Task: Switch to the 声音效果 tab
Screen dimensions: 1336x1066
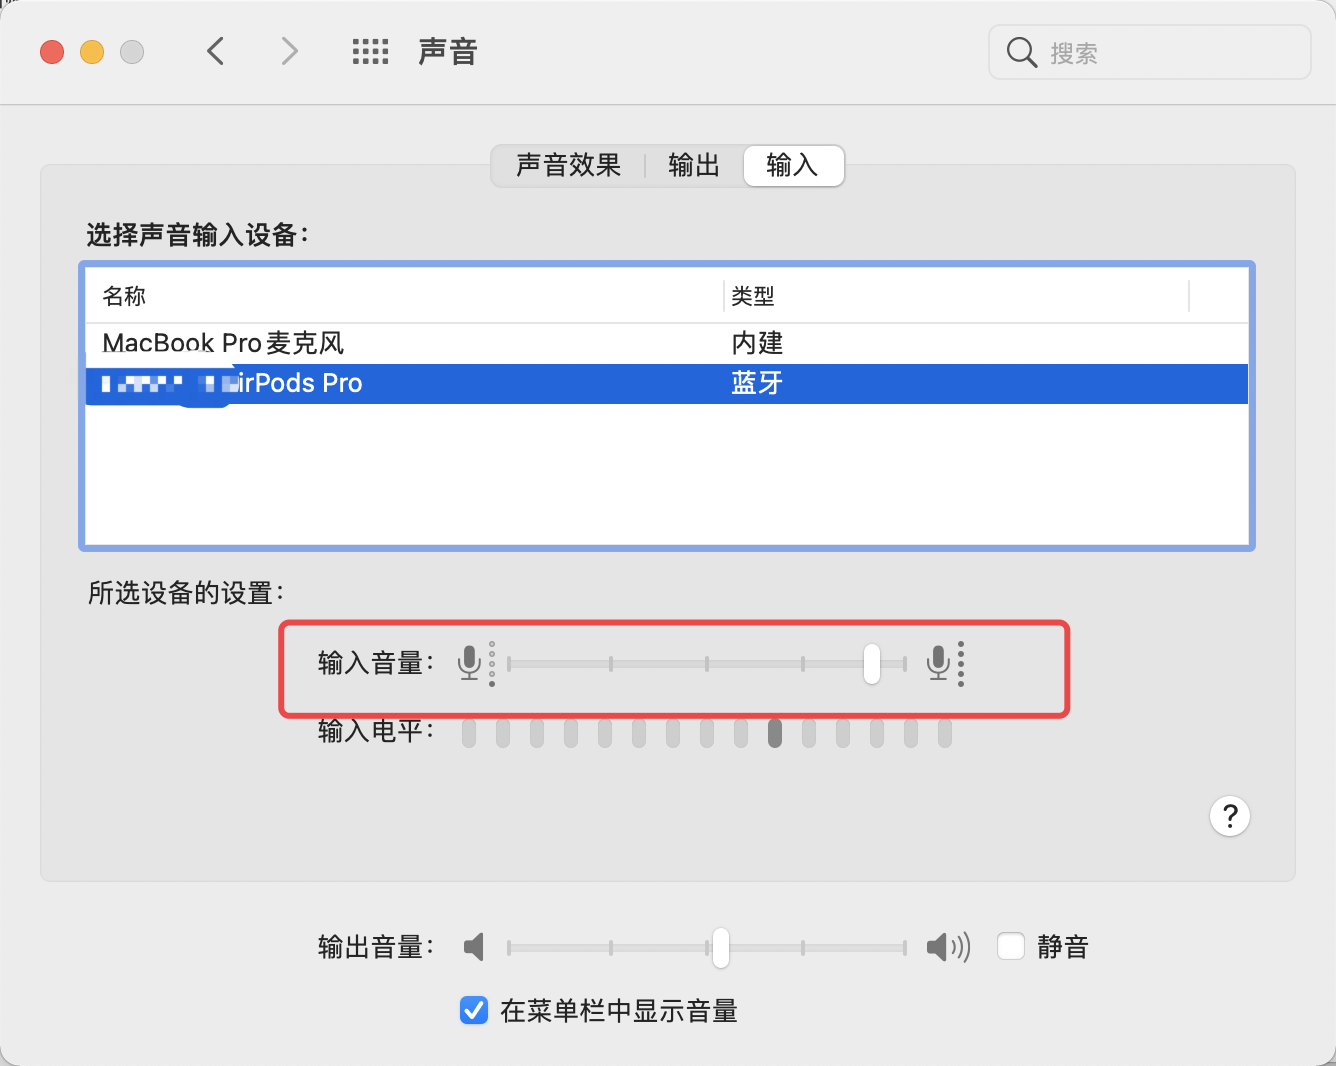Action: coord(568,165)
